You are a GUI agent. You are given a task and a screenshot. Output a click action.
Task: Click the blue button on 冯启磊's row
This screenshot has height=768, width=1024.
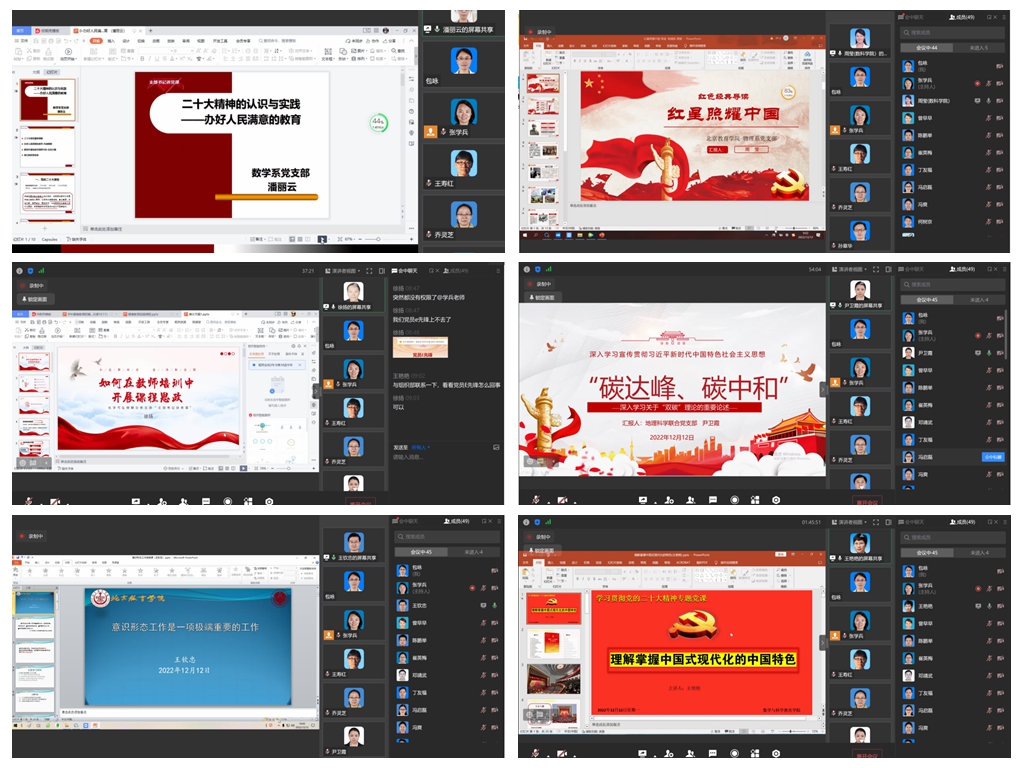point(993,457)
